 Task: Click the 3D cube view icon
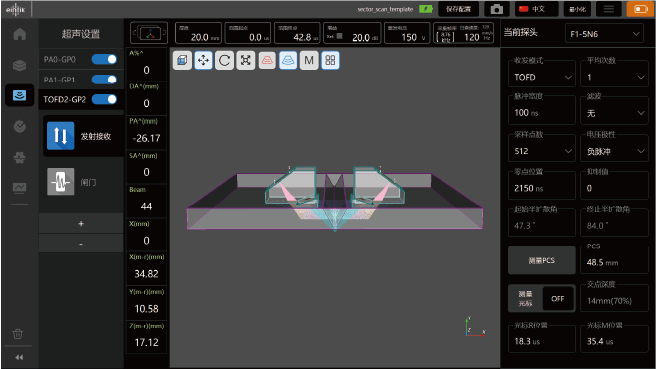[x=182, y=61]
